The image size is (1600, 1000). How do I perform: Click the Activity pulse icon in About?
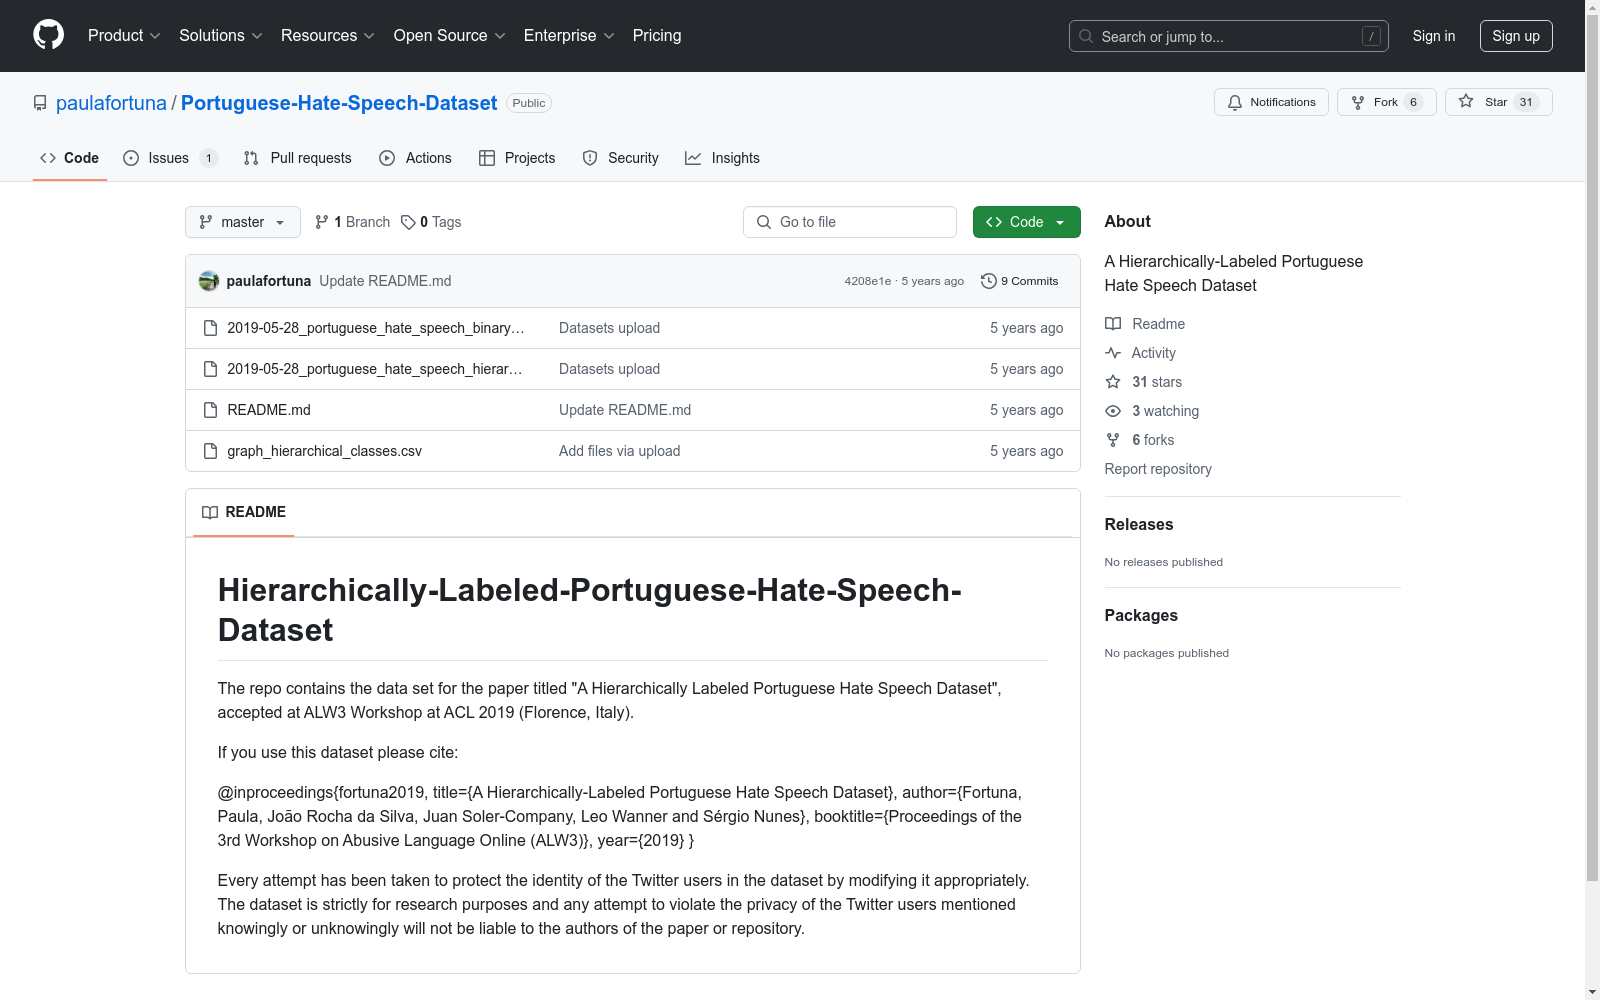1113,353
